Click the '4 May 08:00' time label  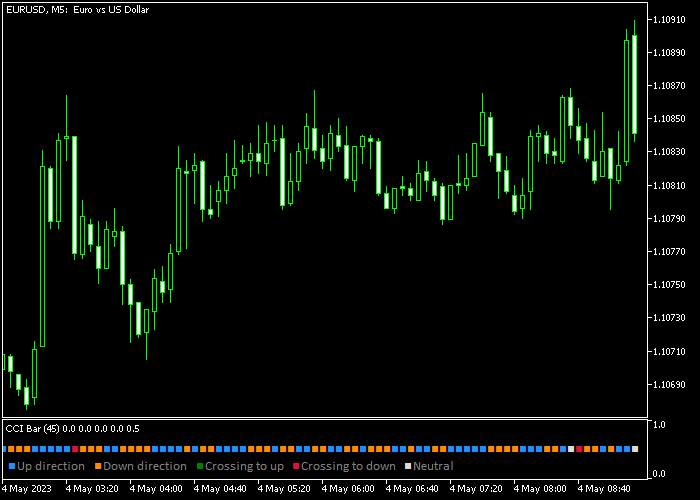[540, 489]
